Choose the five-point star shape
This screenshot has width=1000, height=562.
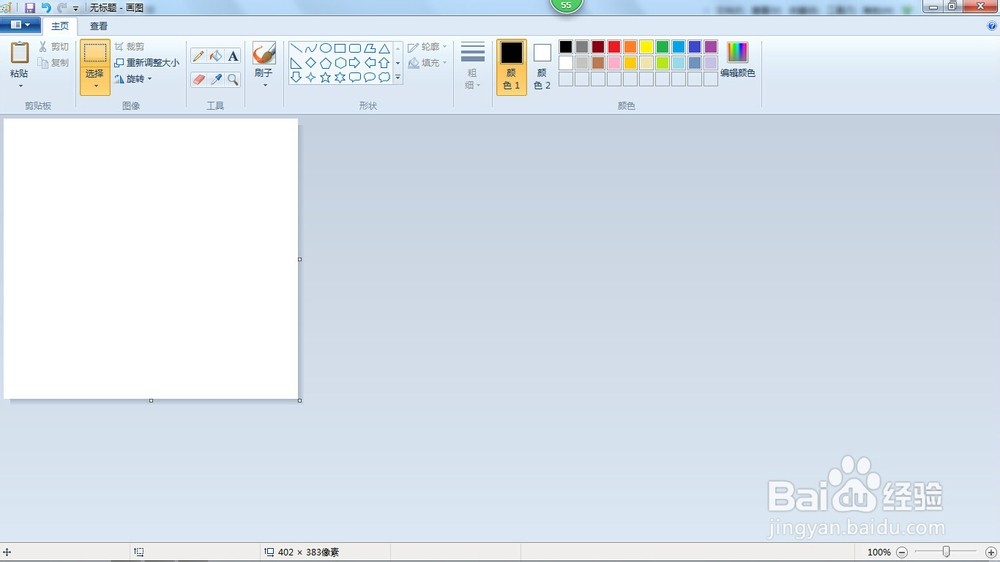(x=325, y=77)
